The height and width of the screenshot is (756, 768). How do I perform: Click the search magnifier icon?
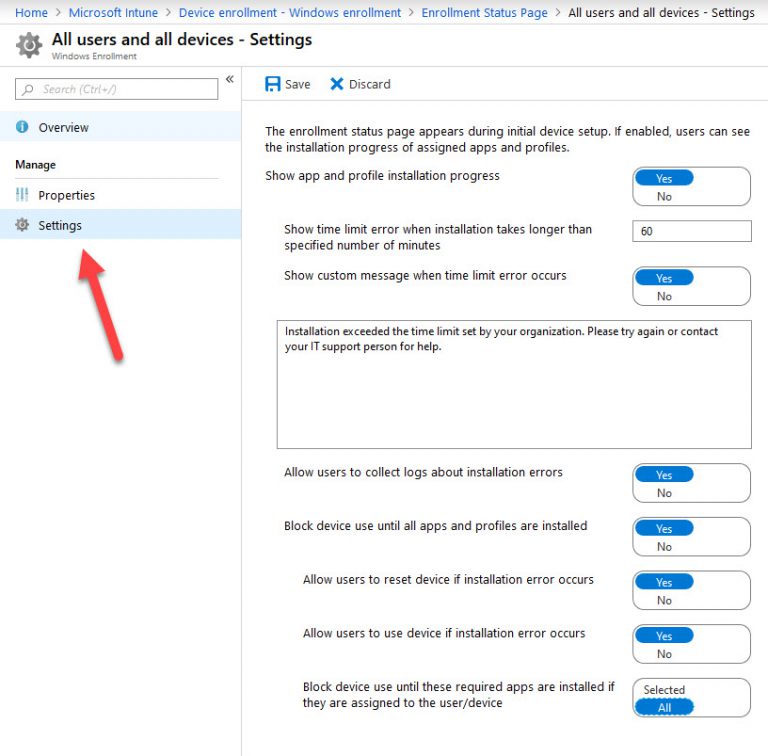click(x=28, y=89)
